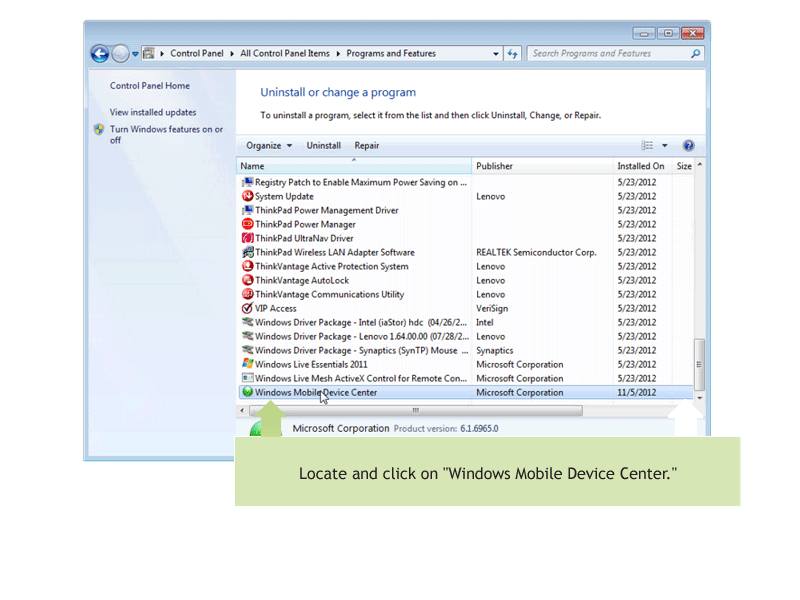Viewport: 800px width, 600px height.
Task: Open the Organize menu
Action: point(269,145)
